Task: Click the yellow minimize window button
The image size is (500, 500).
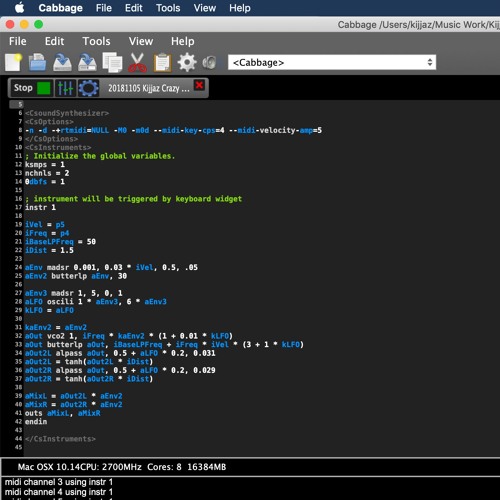Action: point(24,24)
